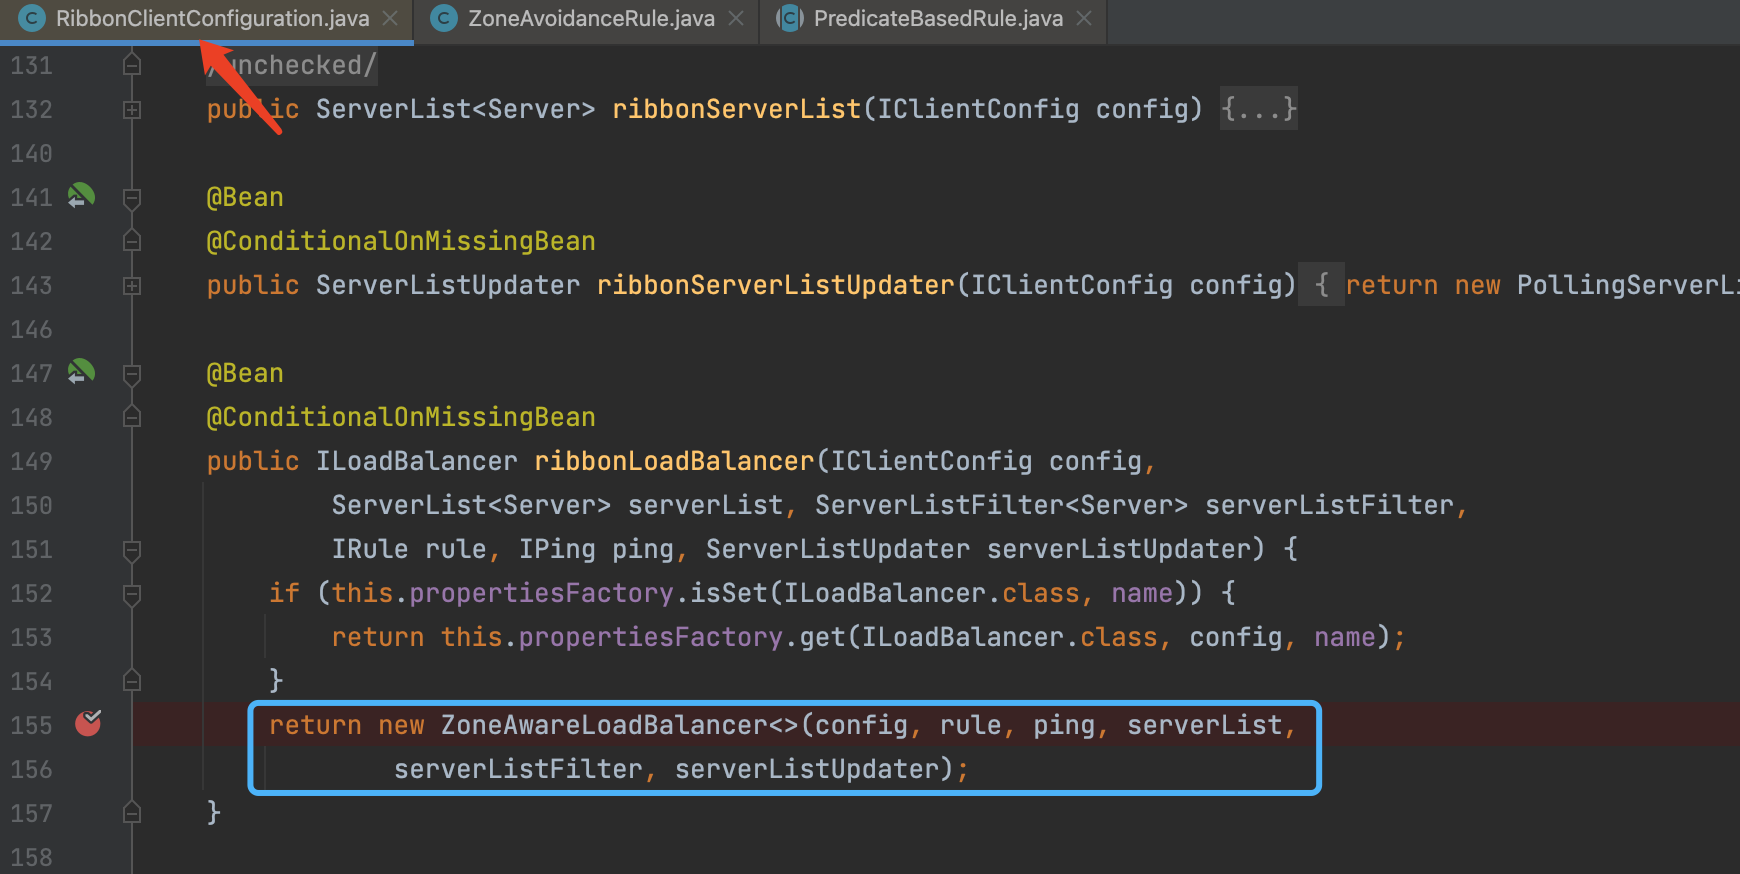Close the PredicateBasedRule.java tab

coord(1084,19)
